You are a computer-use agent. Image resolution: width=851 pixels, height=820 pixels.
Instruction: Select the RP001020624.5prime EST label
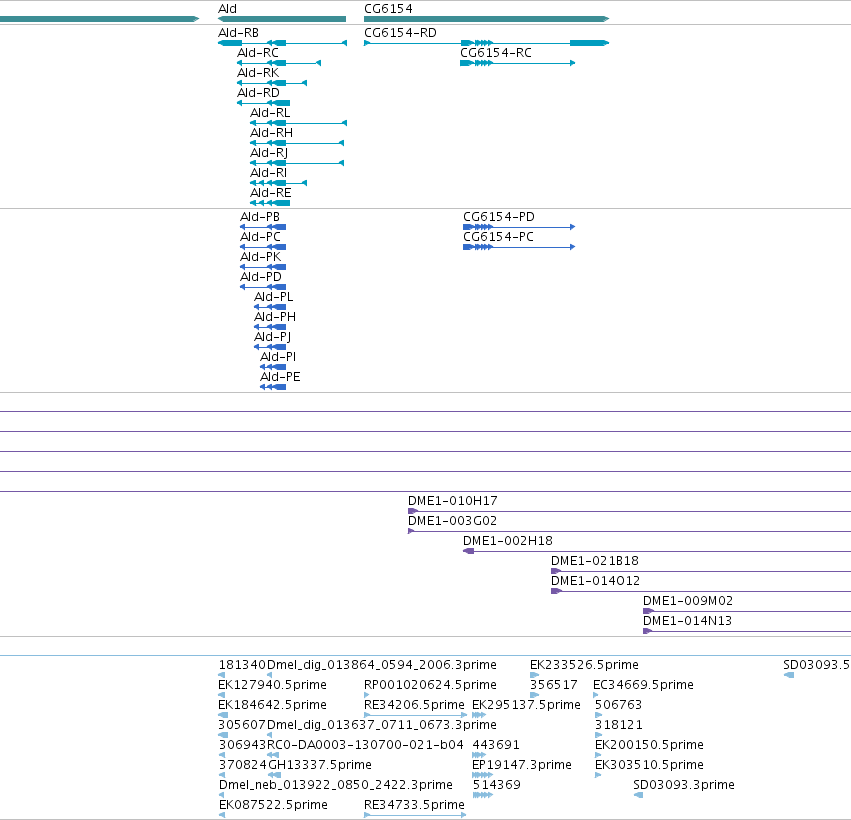click(430, 685)
